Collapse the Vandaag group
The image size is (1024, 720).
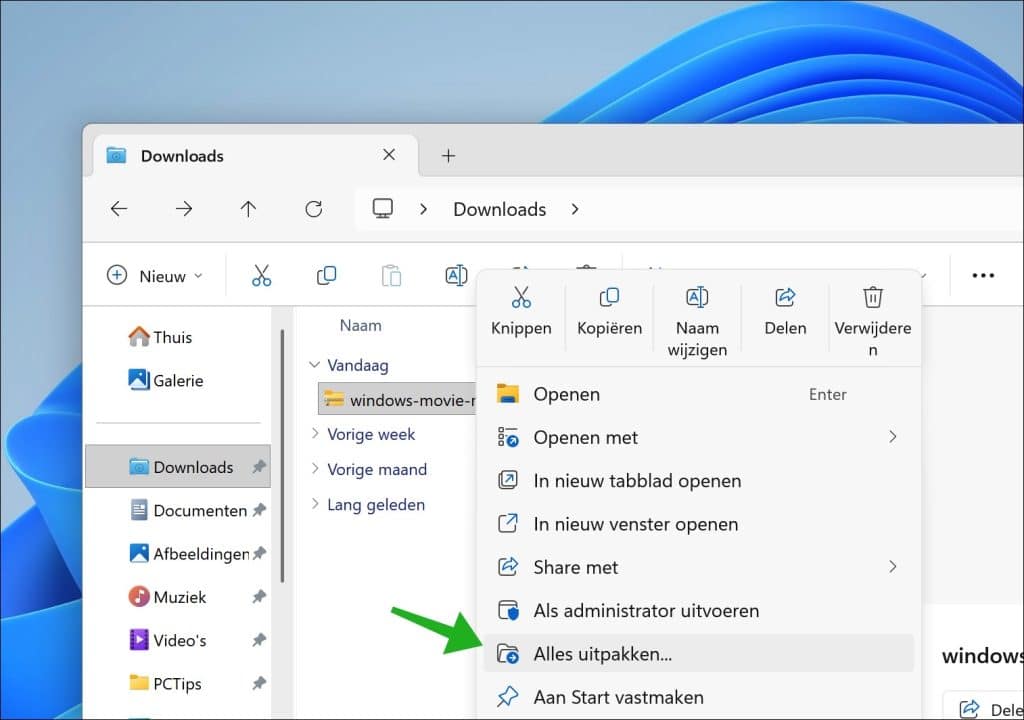pos(315,366)
